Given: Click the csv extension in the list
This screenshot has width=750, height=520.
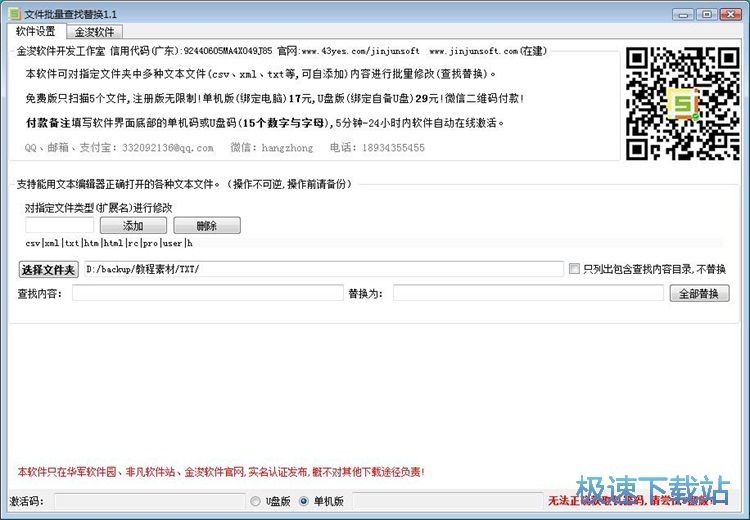Looking at the screenshot, I should [x=33, y=243].
